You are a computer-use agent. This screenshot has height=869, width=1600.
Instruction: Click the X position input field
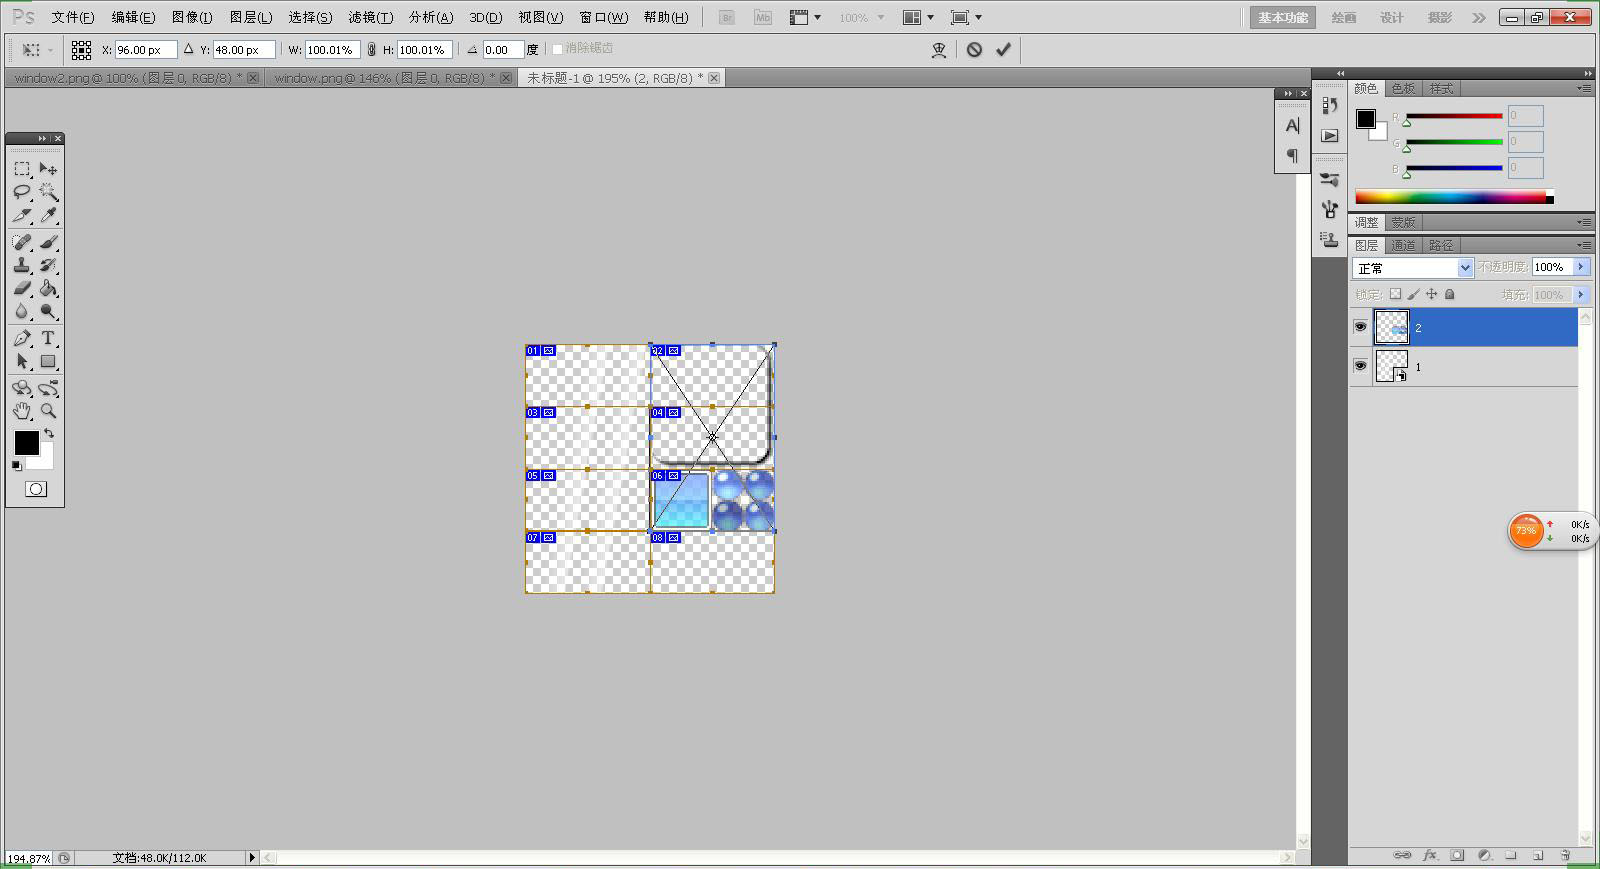[x=146, y=50]
